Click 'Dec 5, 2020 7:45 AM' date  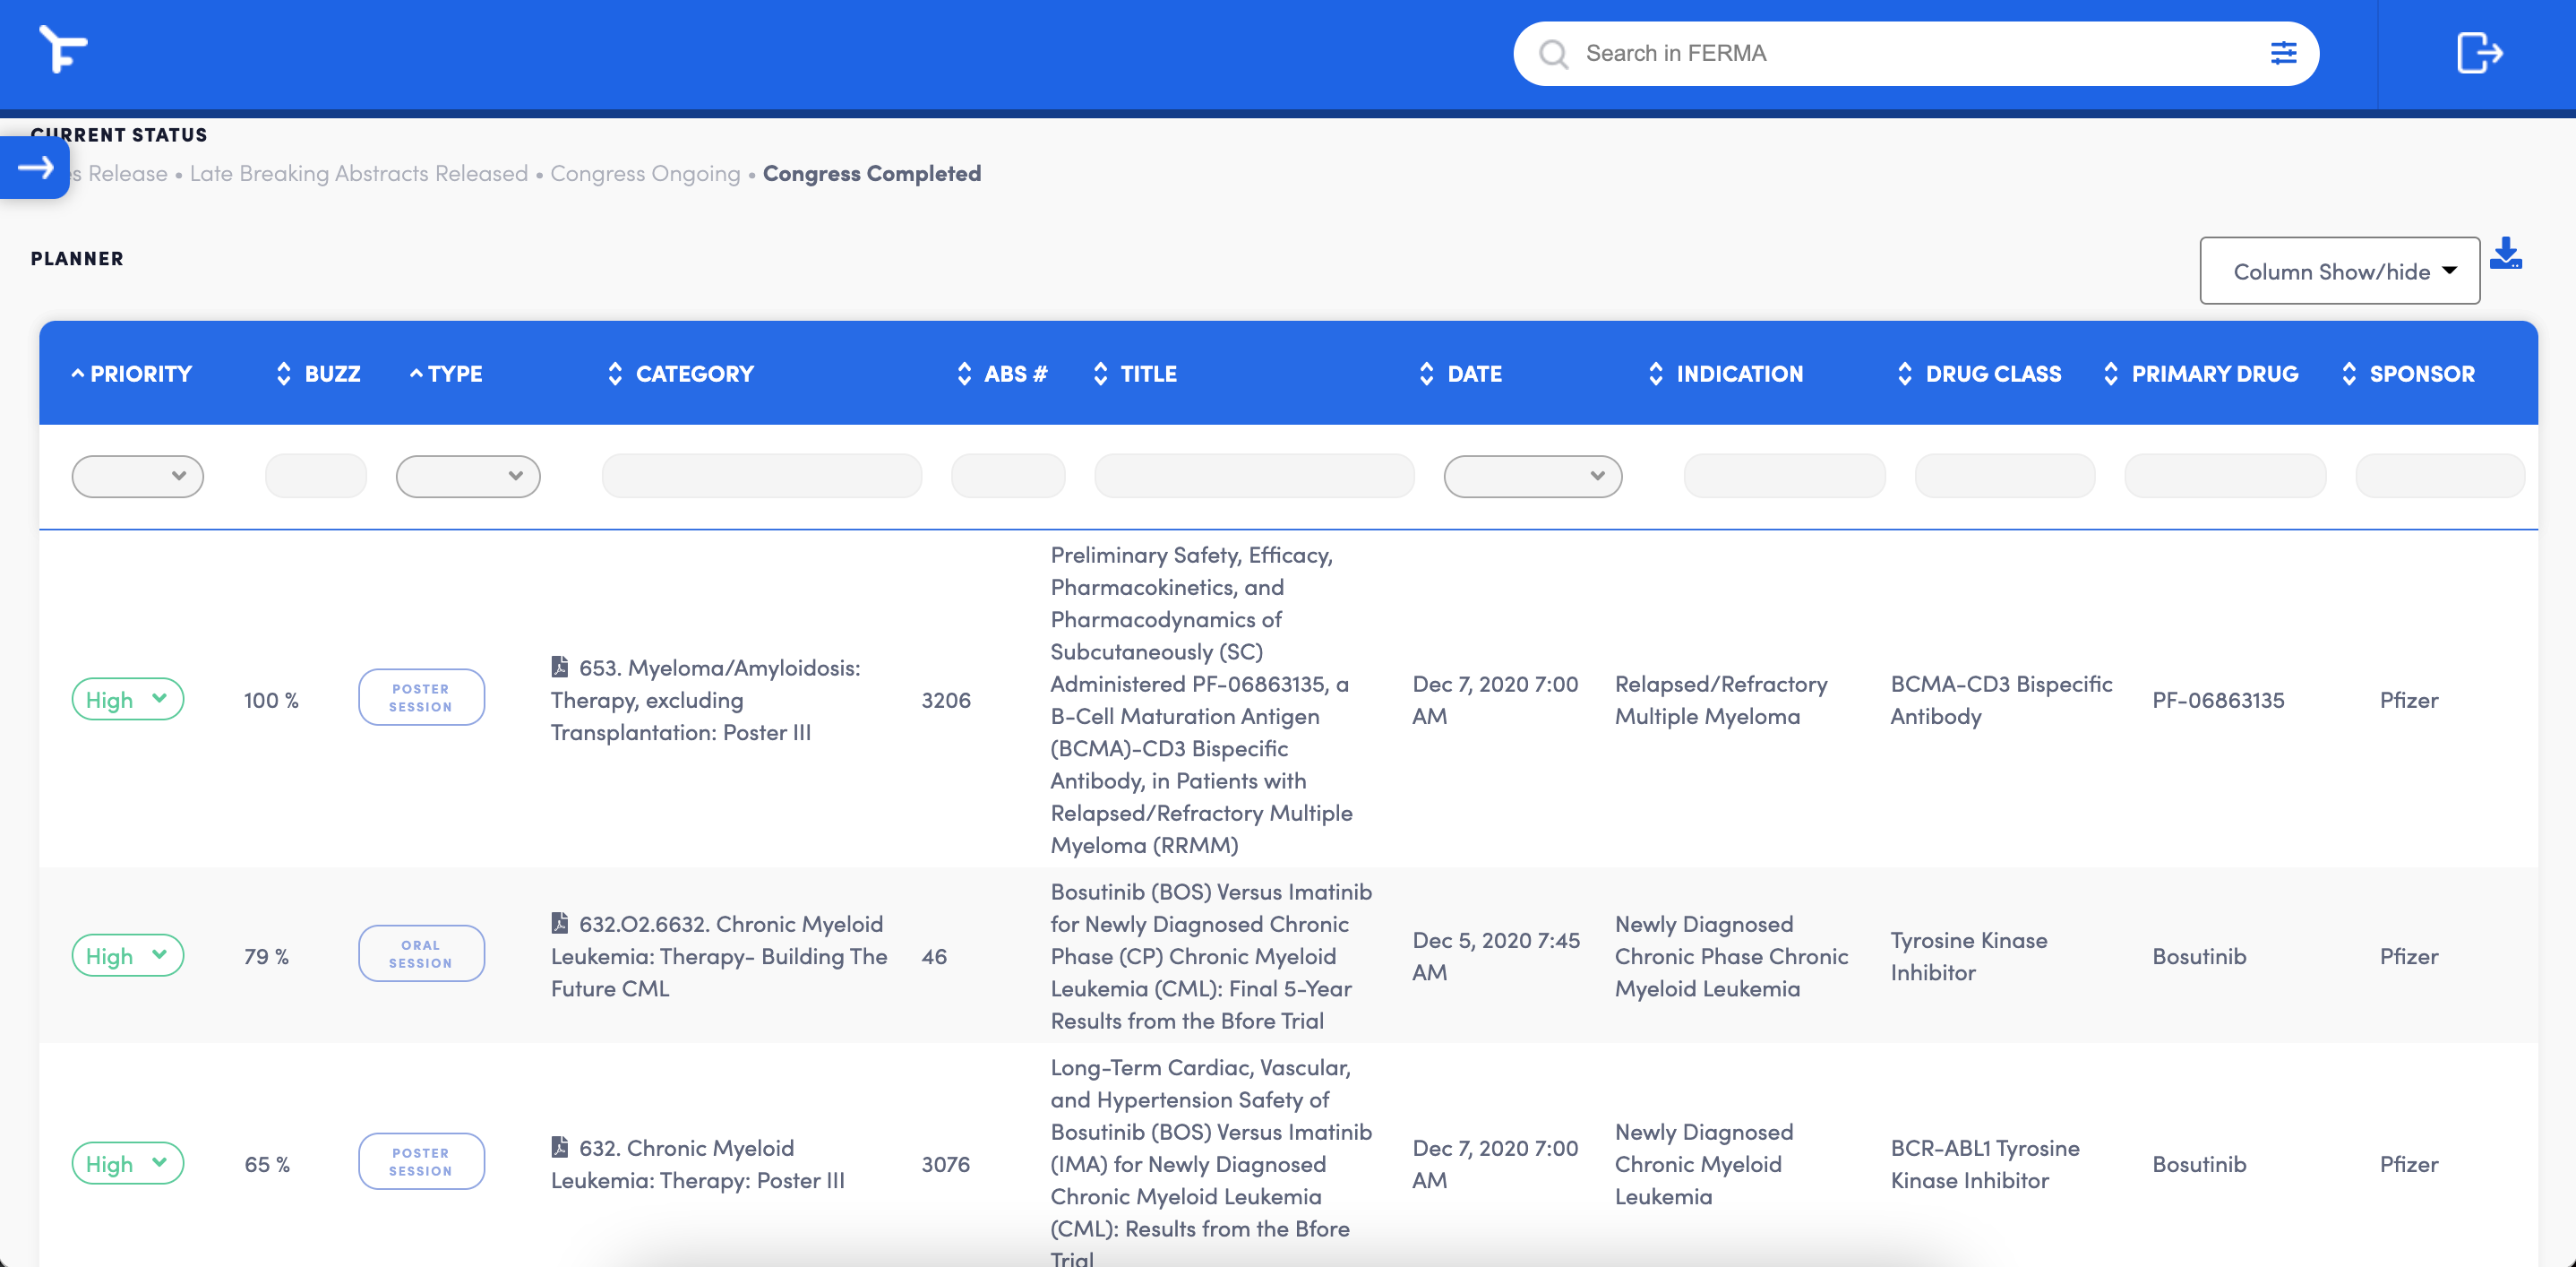[x=1496, y=955]
